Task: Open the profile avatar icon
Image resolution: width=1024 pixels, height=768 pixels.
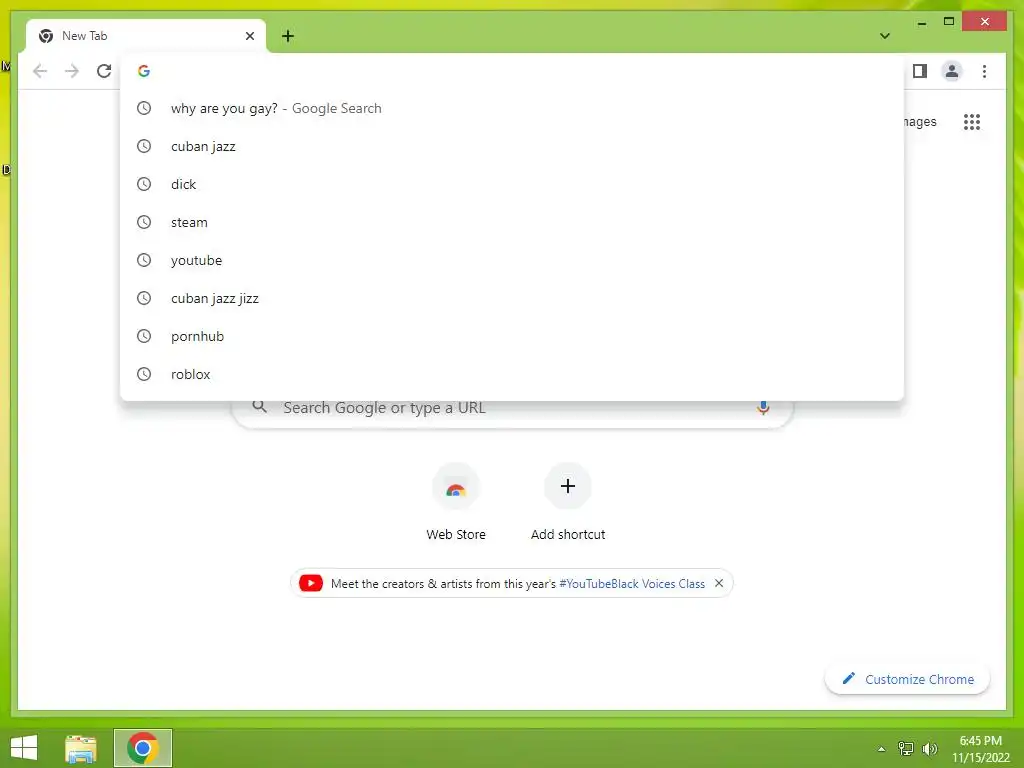Action: coord(952,71)
